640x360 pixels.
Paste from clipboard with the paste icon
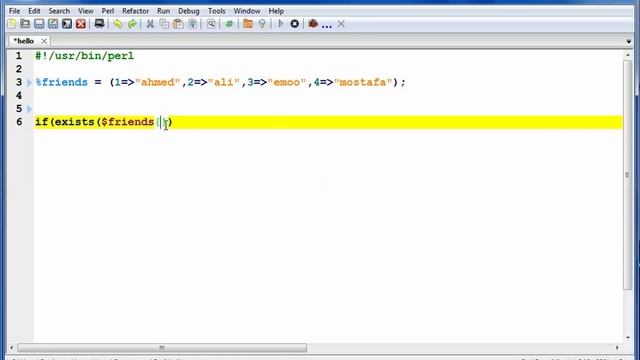tap(178, 24)
